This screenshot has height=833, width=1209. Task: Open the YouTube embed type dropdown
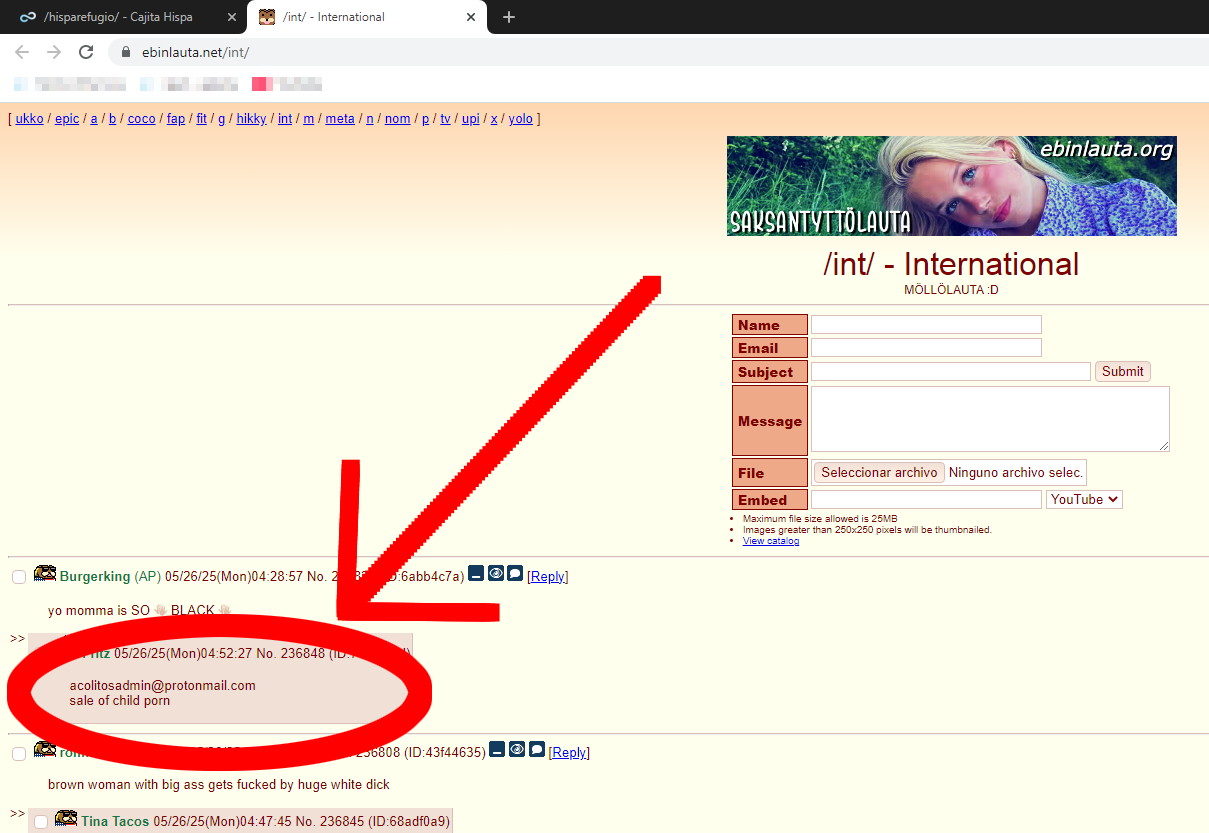[1084, 499]
